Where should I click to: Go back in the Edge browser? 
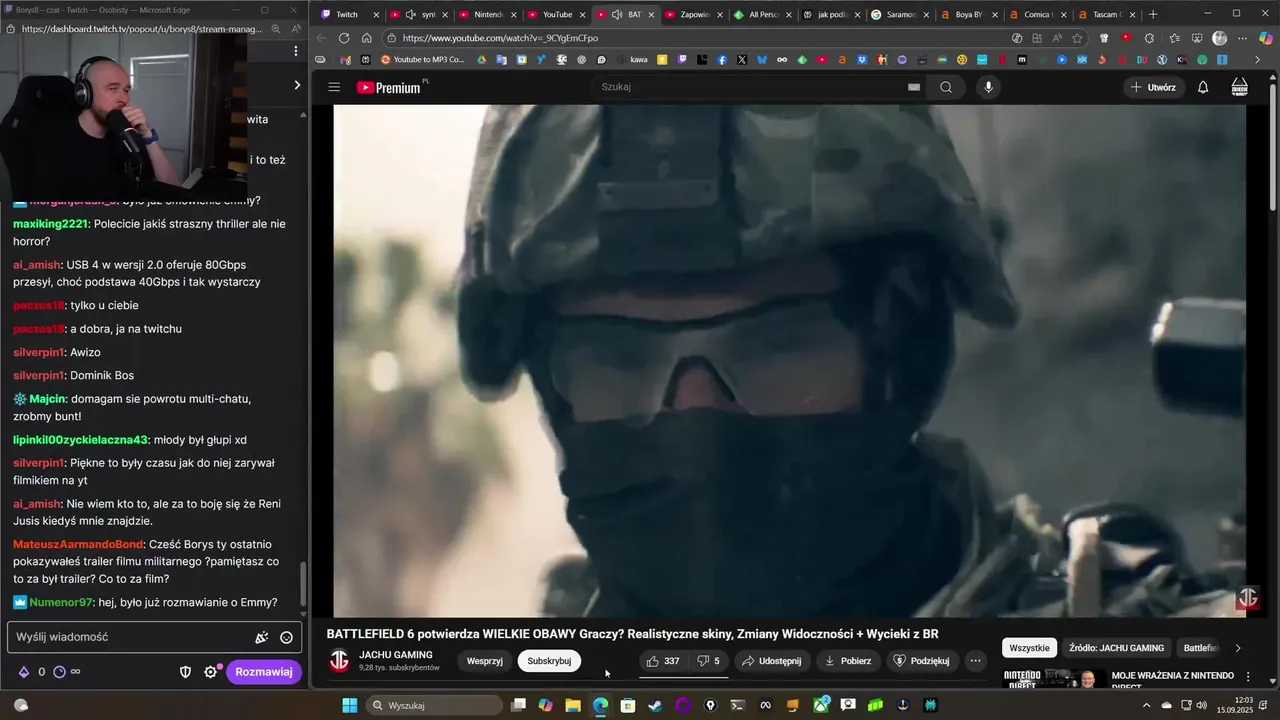pos(321,38)
